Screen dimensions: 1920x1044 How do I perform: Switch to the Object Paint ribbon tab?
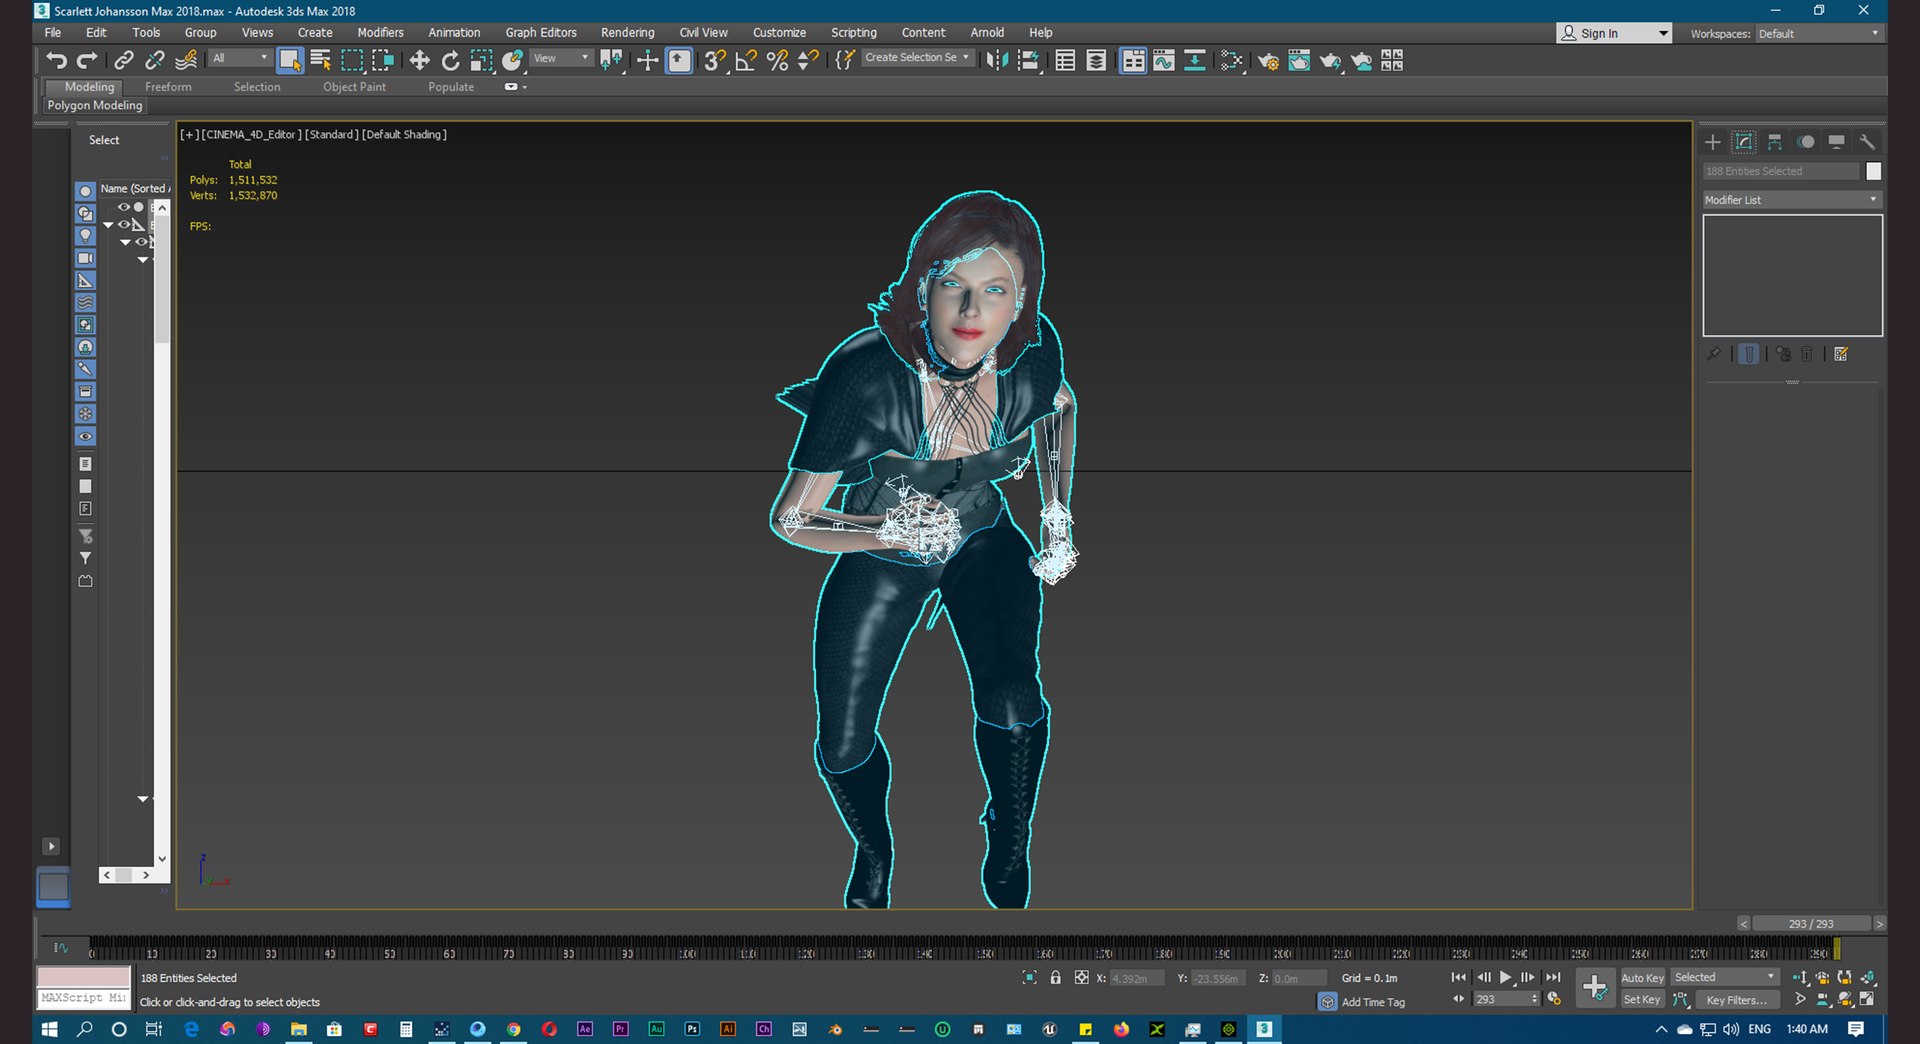pos(354,87)
